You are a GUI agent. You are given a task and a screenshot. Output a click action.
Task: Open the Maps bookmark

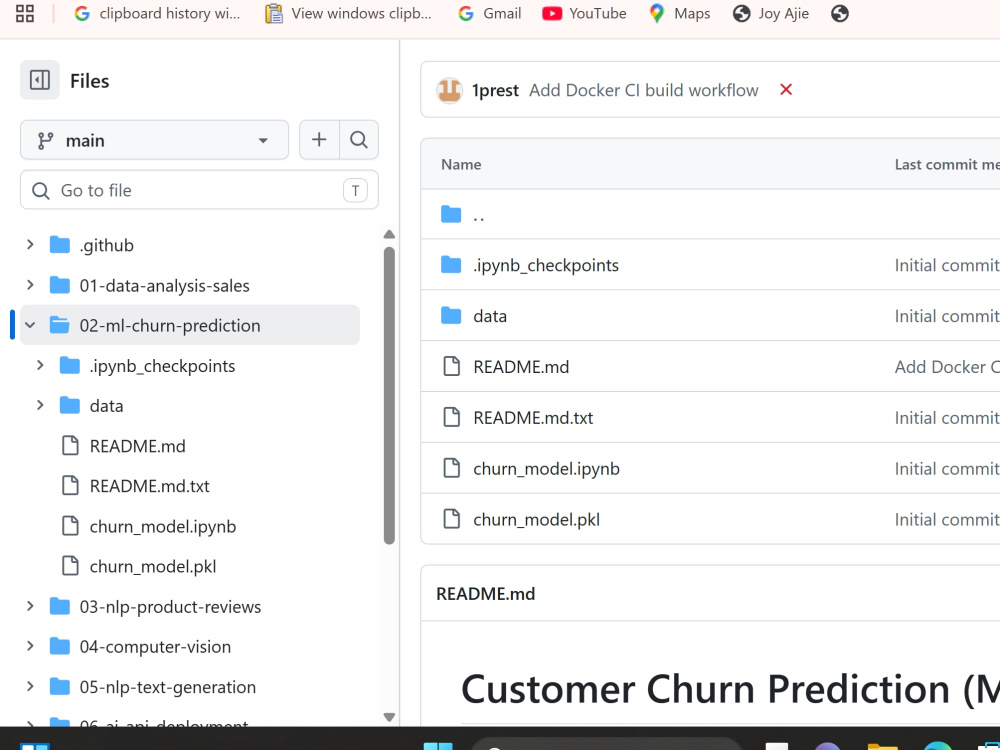click(679, 13)
